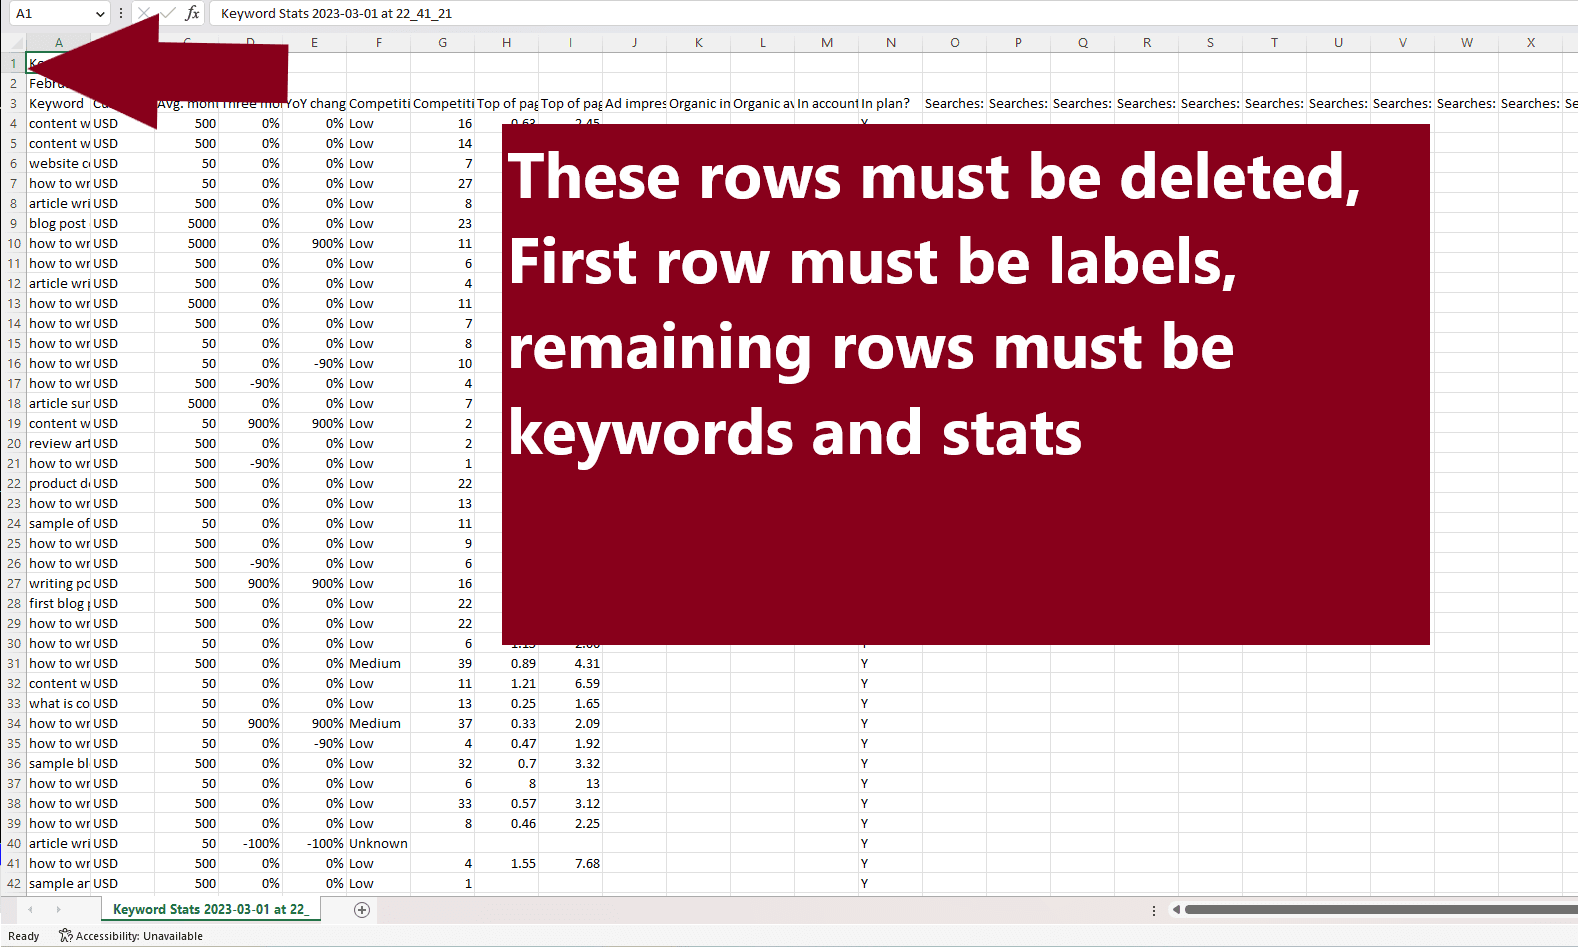Screen dimensions: 1578x947
Task: Select row 10 header
Action: click(x=13, y=243)
